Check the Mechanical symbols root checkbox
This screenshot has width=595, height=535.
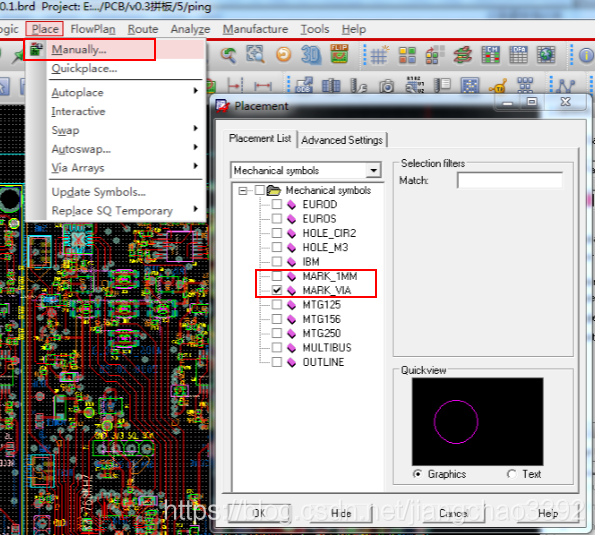(260, 190)
